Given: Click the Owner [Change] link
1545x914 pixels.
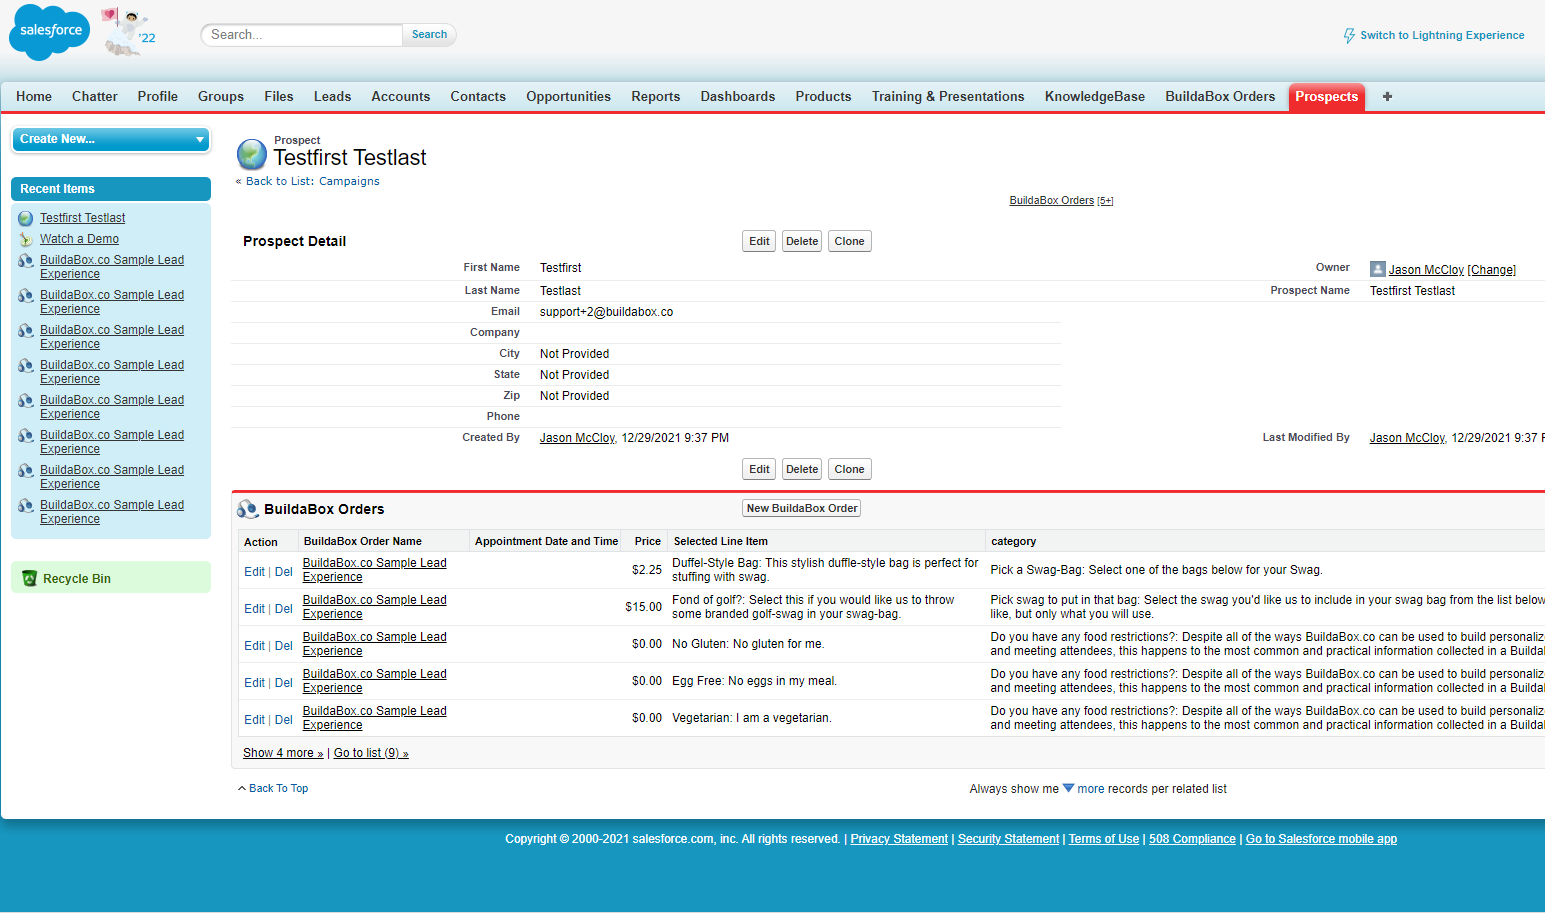Looking at the screenshot, I should [1491, 270].
